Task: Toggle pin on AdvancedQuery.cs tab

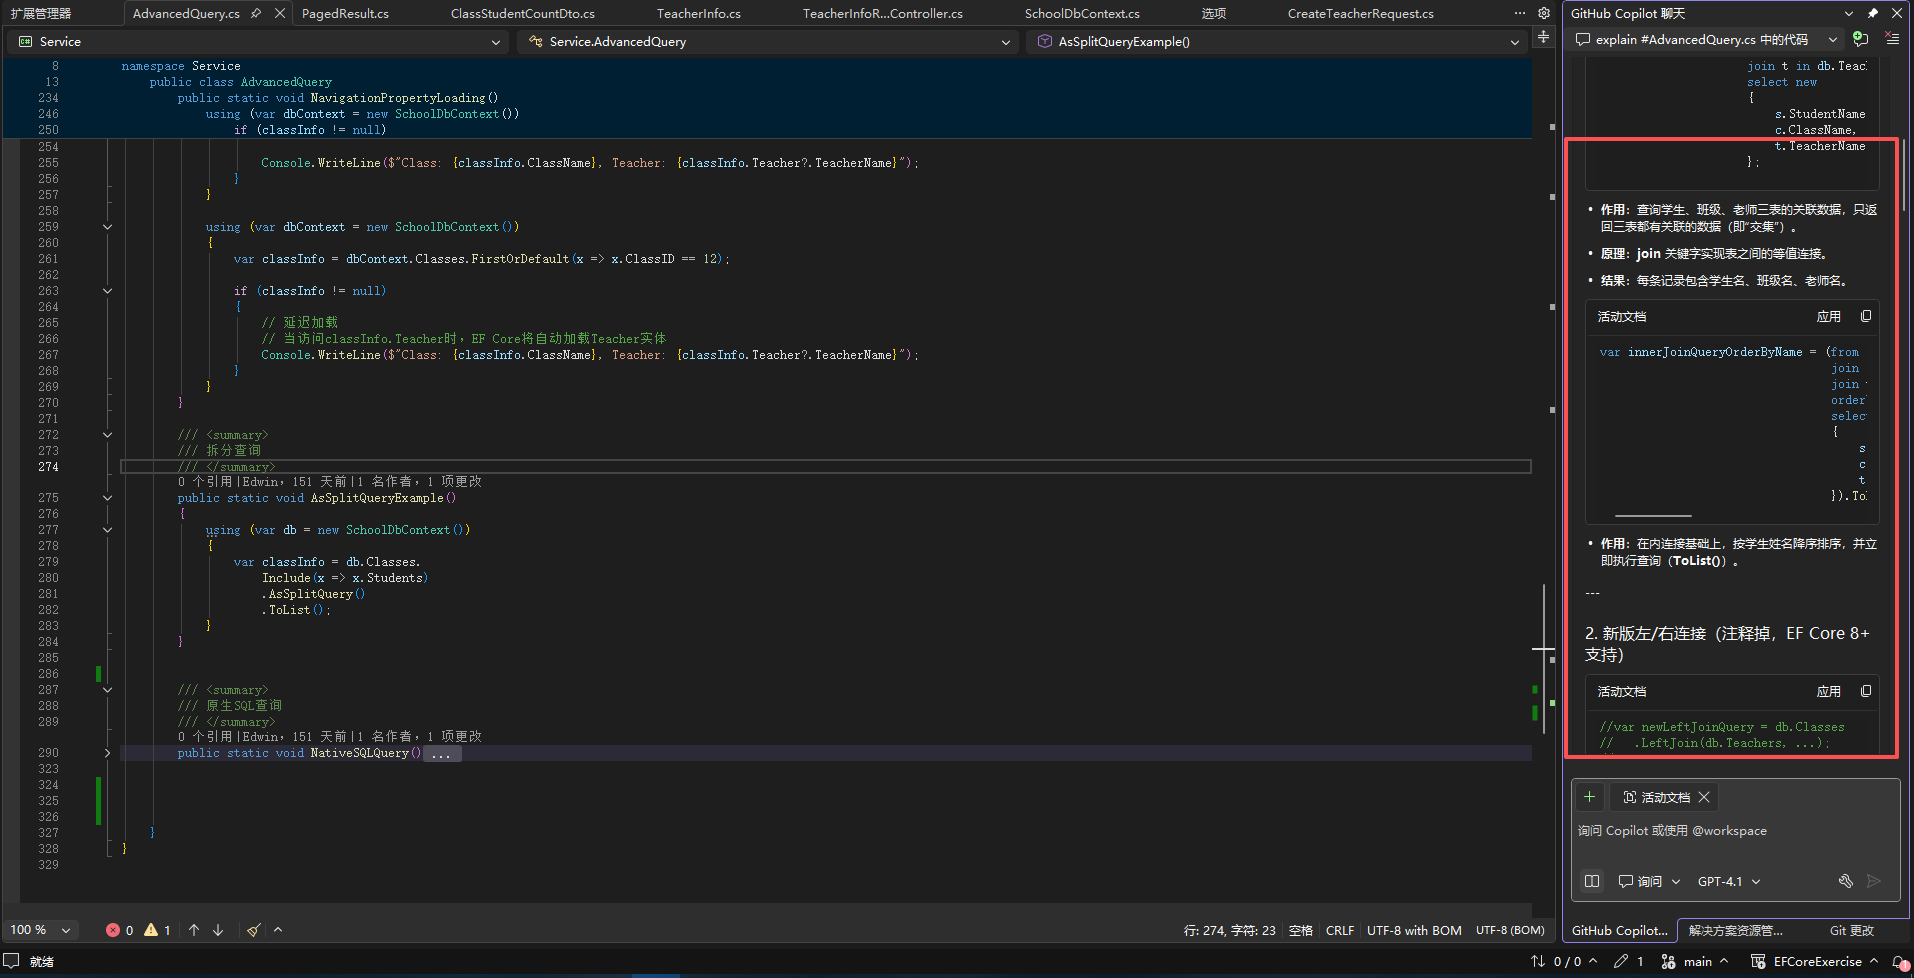Action: coord(257,13)
